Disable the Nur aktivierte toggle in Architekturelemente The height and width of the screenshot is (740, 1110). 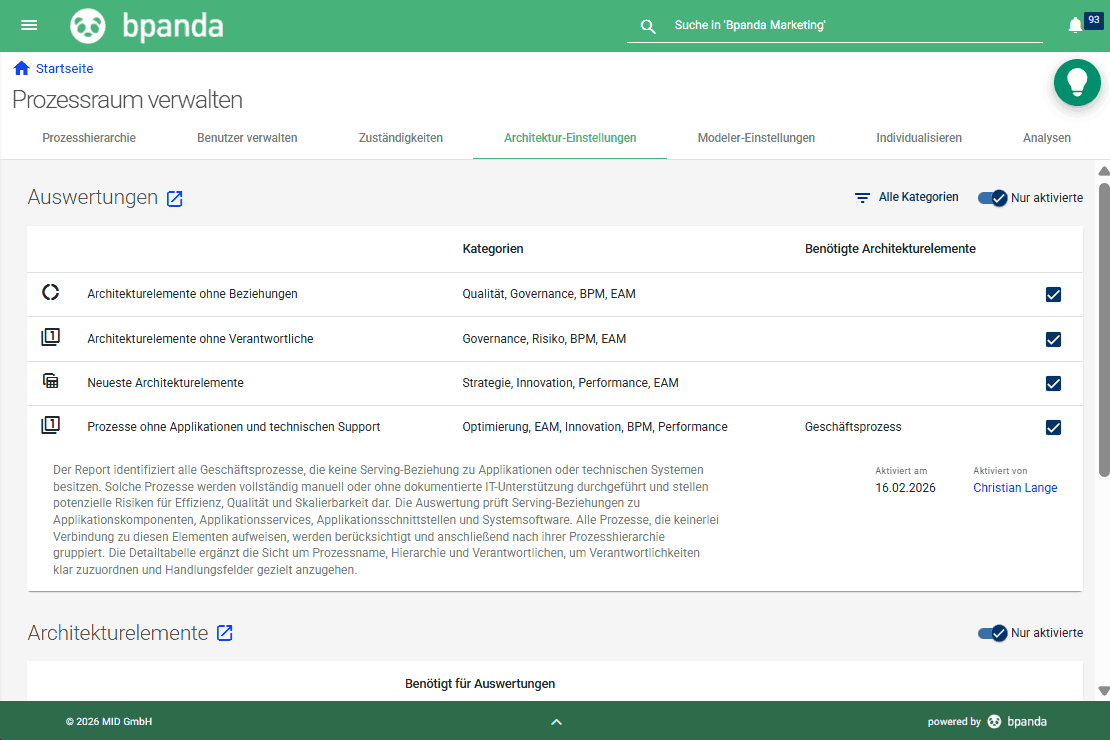point(992,633)
